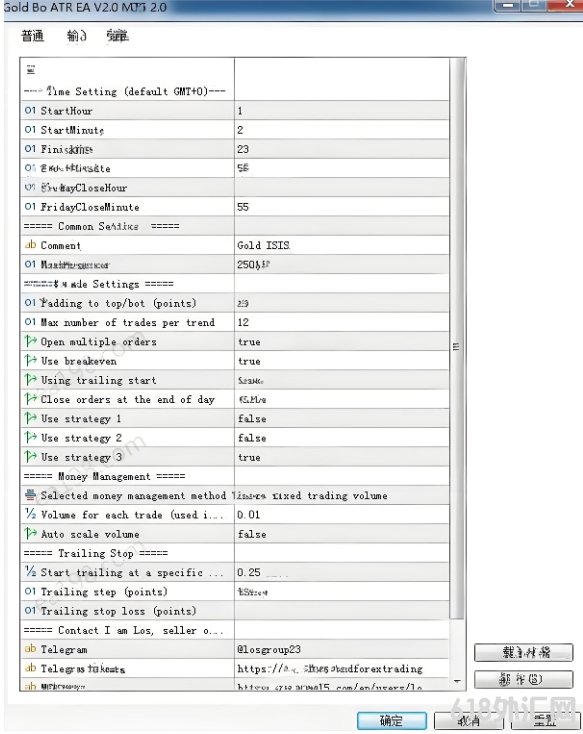Click the Auto scale volume boolean icon

(x=30, y=533)
